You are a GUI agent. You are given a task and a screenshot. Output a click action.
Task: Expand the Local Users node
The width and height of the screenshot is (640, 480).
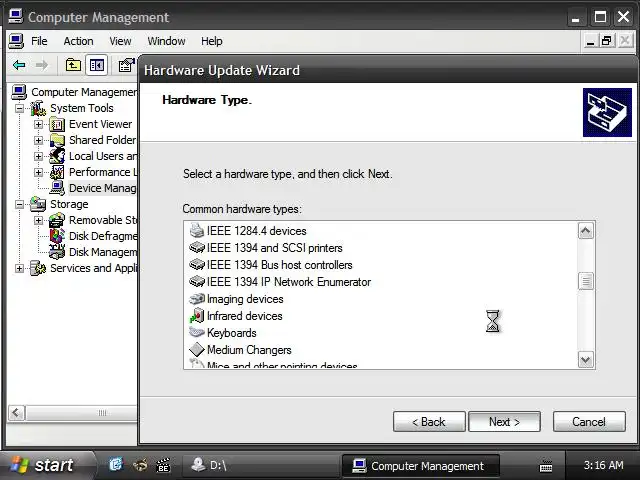38,156
